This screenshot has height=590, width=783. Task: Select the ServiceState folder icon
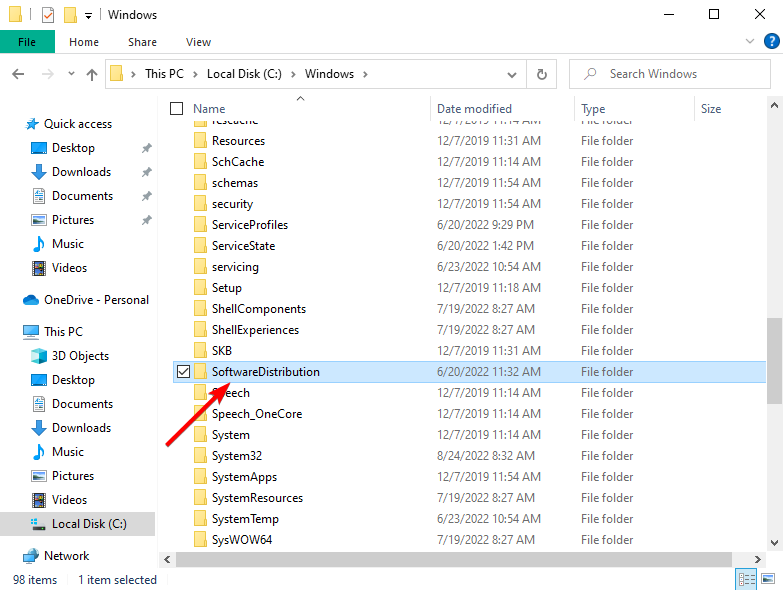[200, 246]
